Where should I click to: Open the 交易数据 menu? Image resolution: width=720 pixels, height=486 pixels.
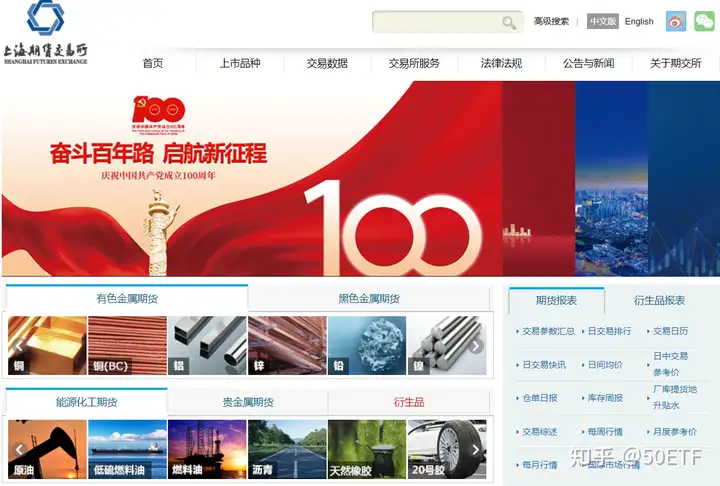pos(327,63)
